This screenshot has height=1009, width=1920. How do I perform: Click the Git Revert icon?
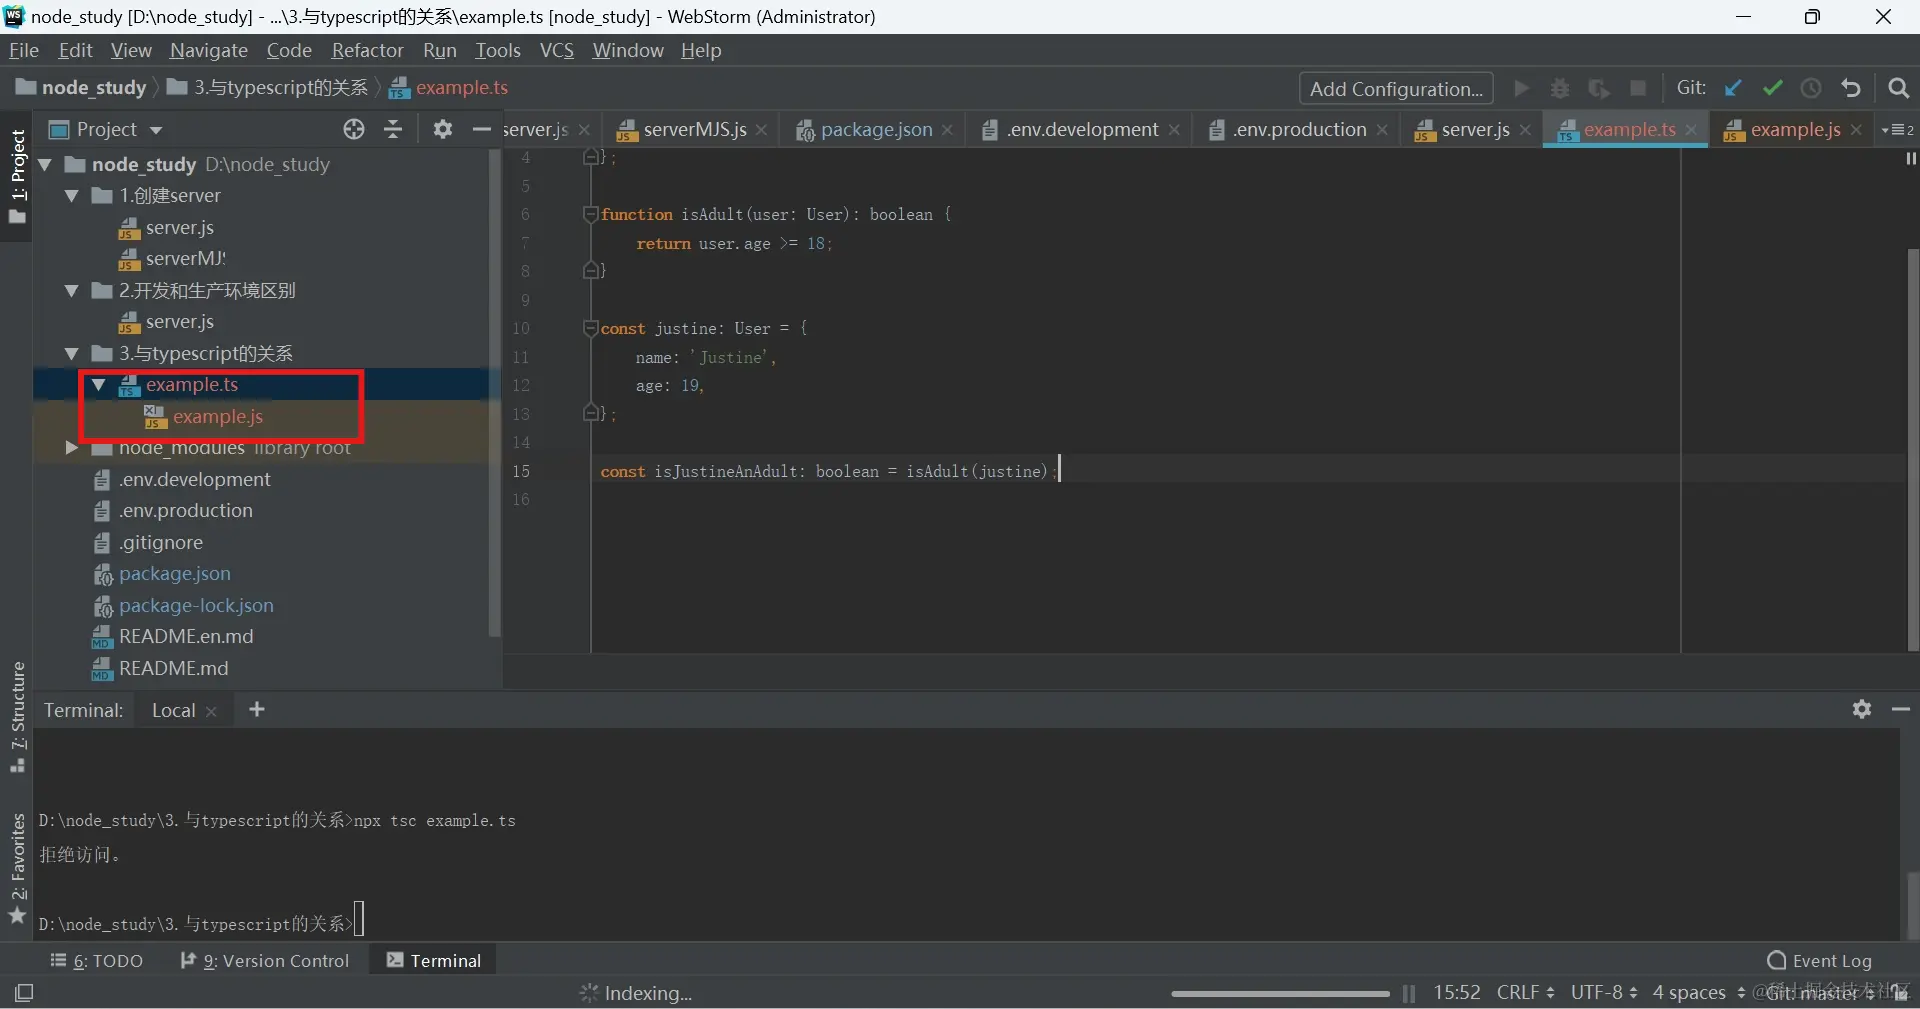point(1851,88)
